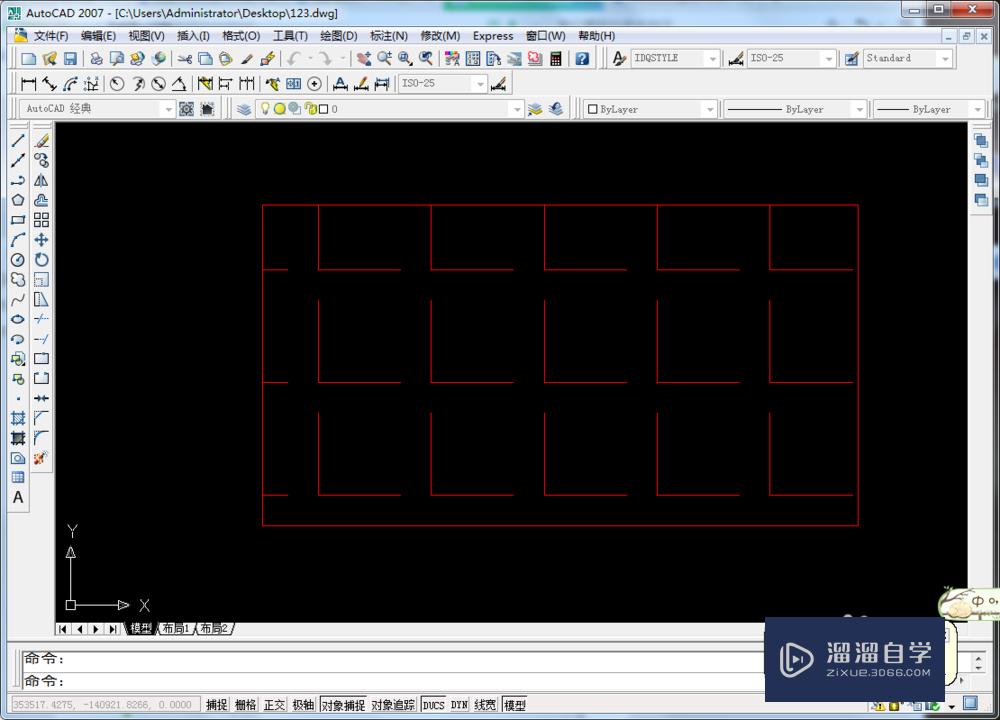The height and width of the screenshot is (720, 1000).
Task: Toggle Ortho mode (正交)
Action: pyautogui.click(x=274, y=704)
